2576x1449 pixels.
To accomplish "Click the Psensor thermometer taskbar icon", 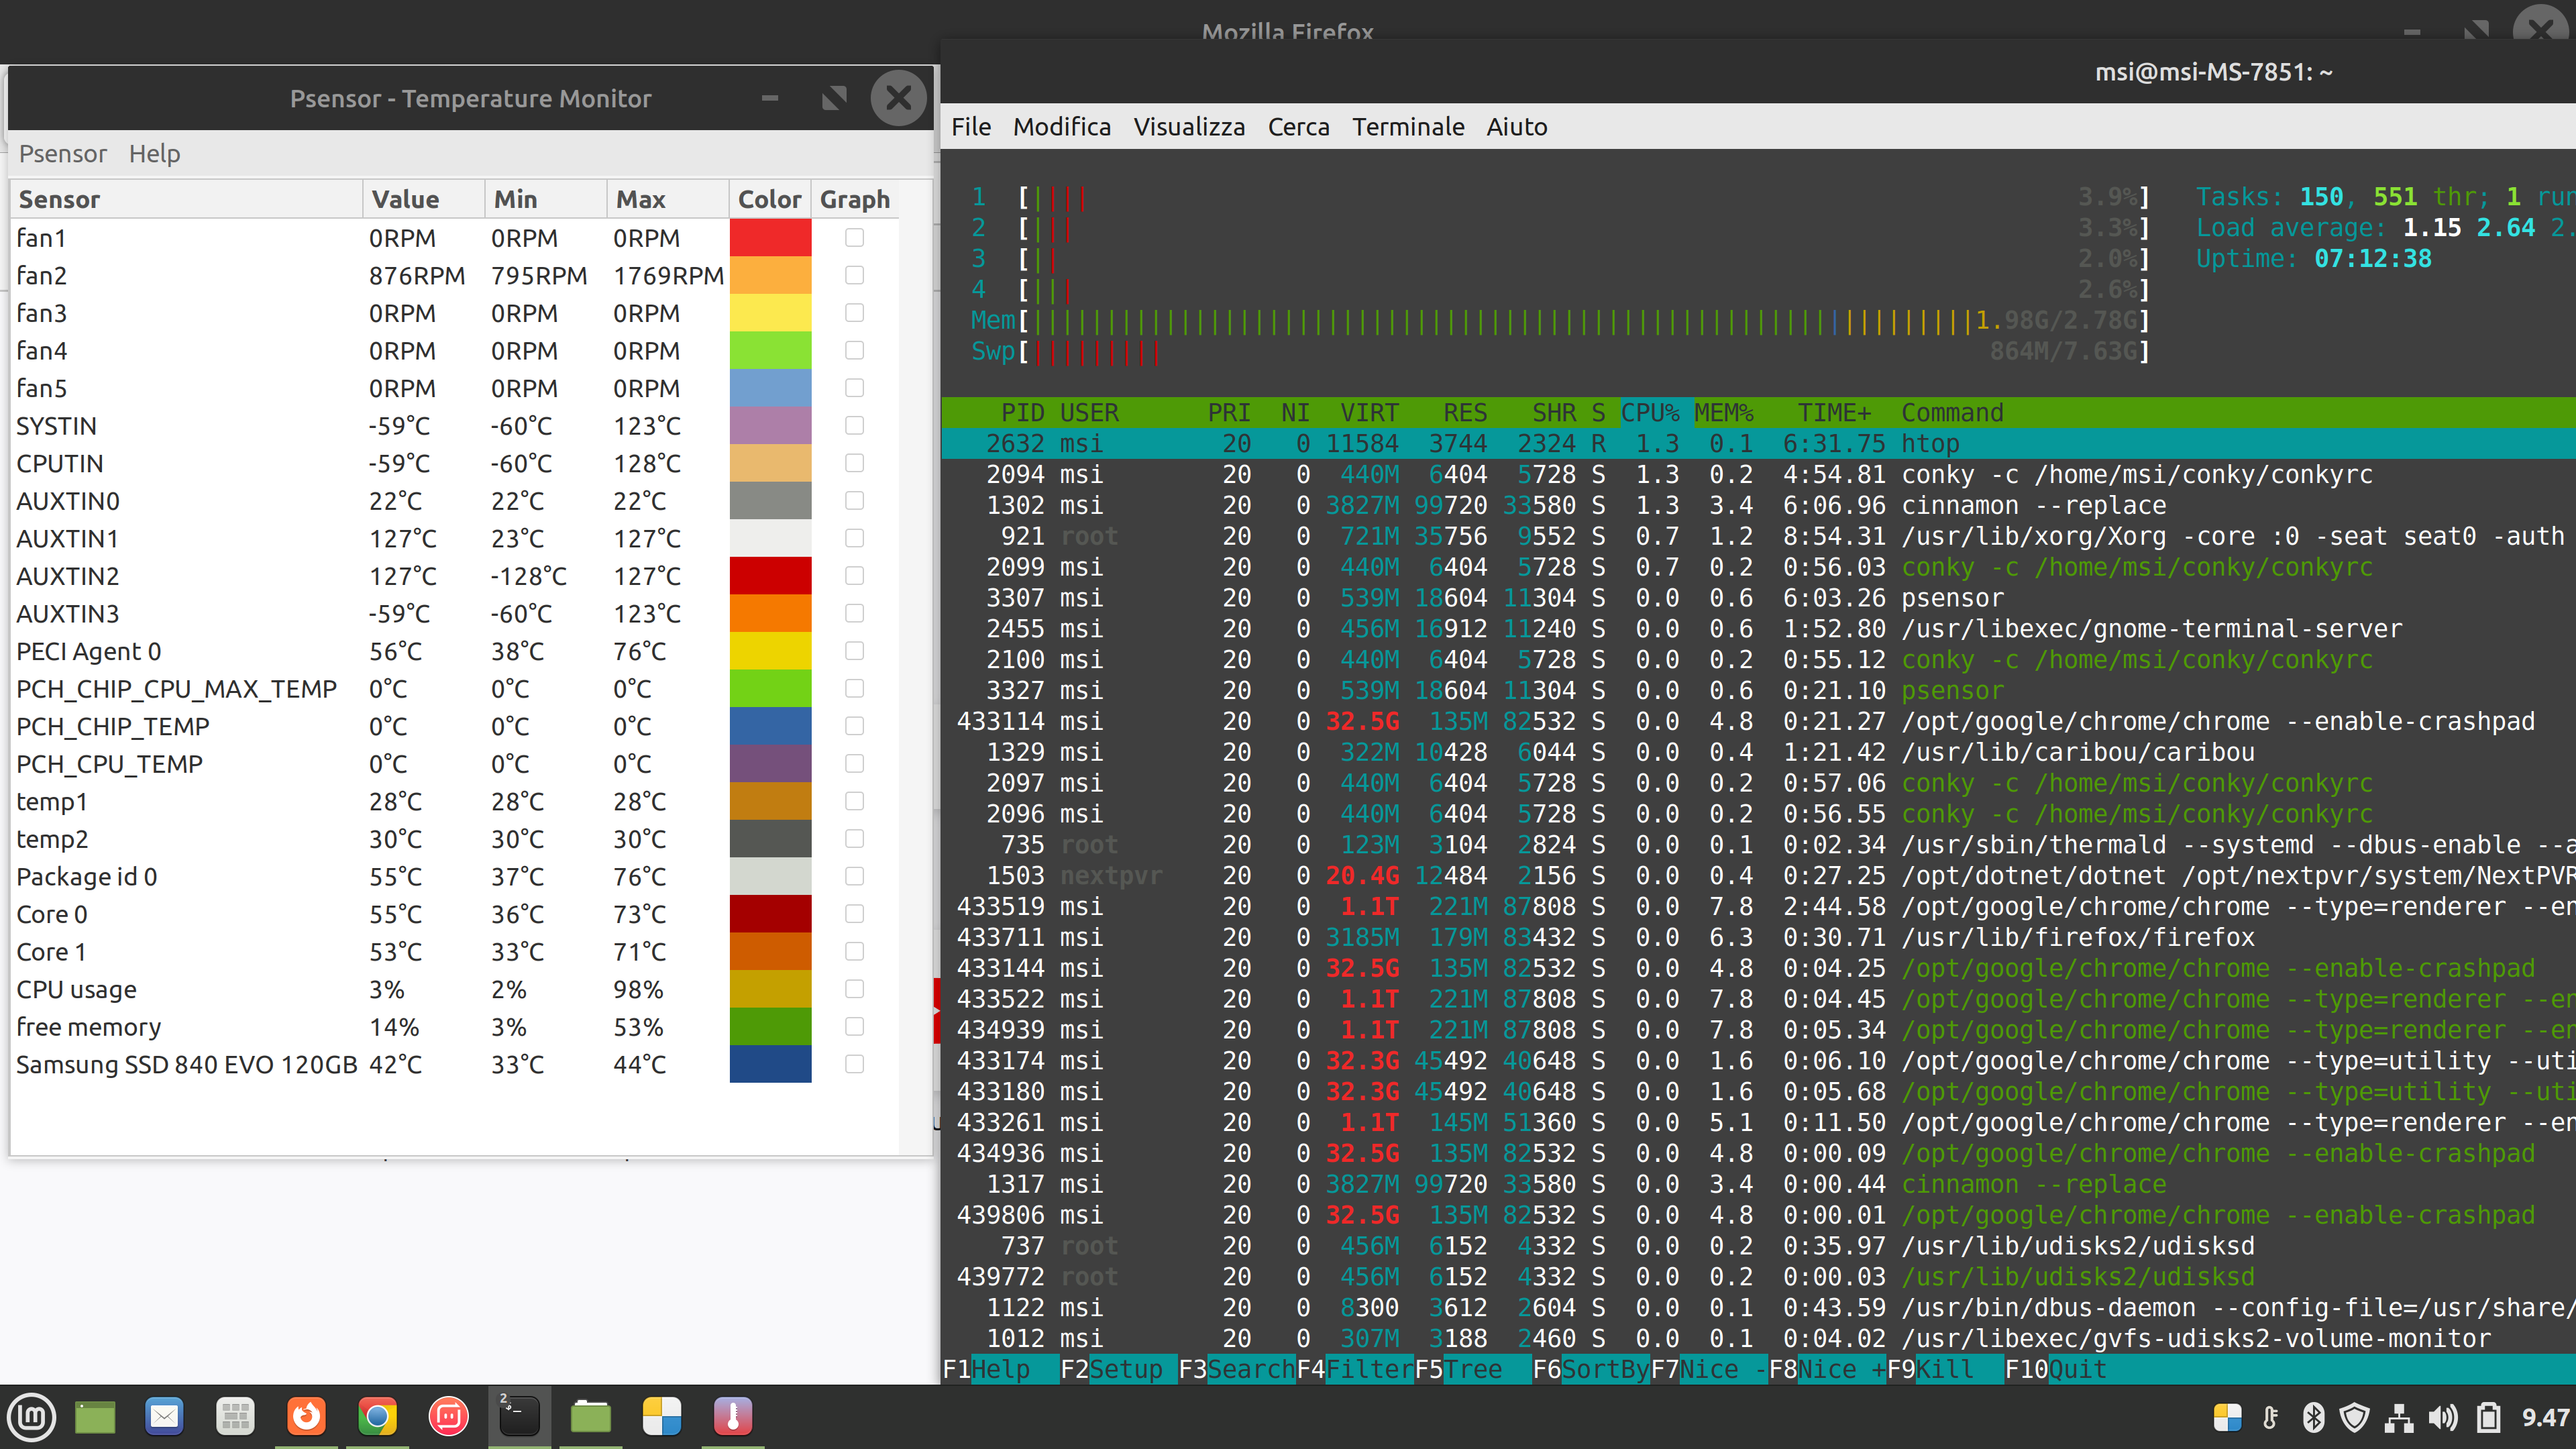I will (733, 1417).
